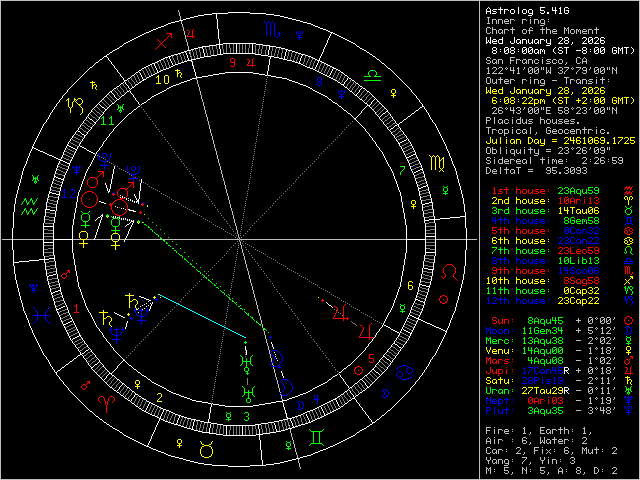Click the blue Gemini glyph on the wheel
This screenshot has width=640, height=480.
click(315, 436)
